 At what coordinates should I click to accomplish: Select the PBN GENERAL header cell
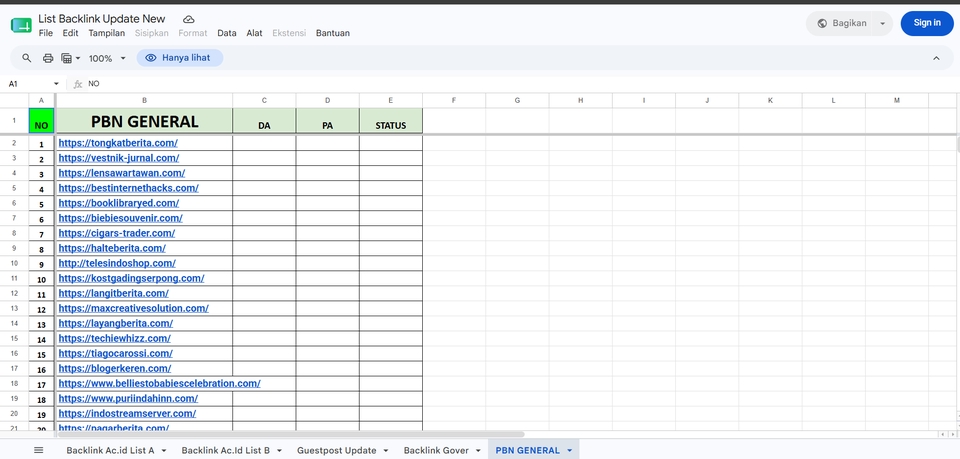pyautogui.click(x=144, y=121)
